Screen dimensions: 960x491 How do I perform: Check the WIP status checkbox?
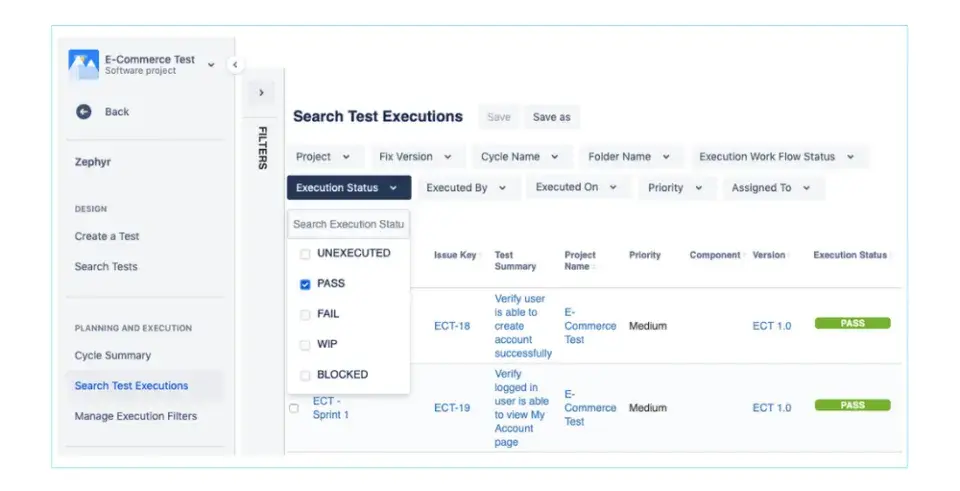305,345
